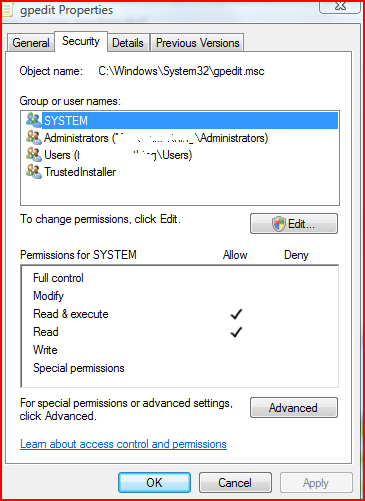Click the Users group icon
Viewport: 365px width, 501px height.
tap(34, 154)
